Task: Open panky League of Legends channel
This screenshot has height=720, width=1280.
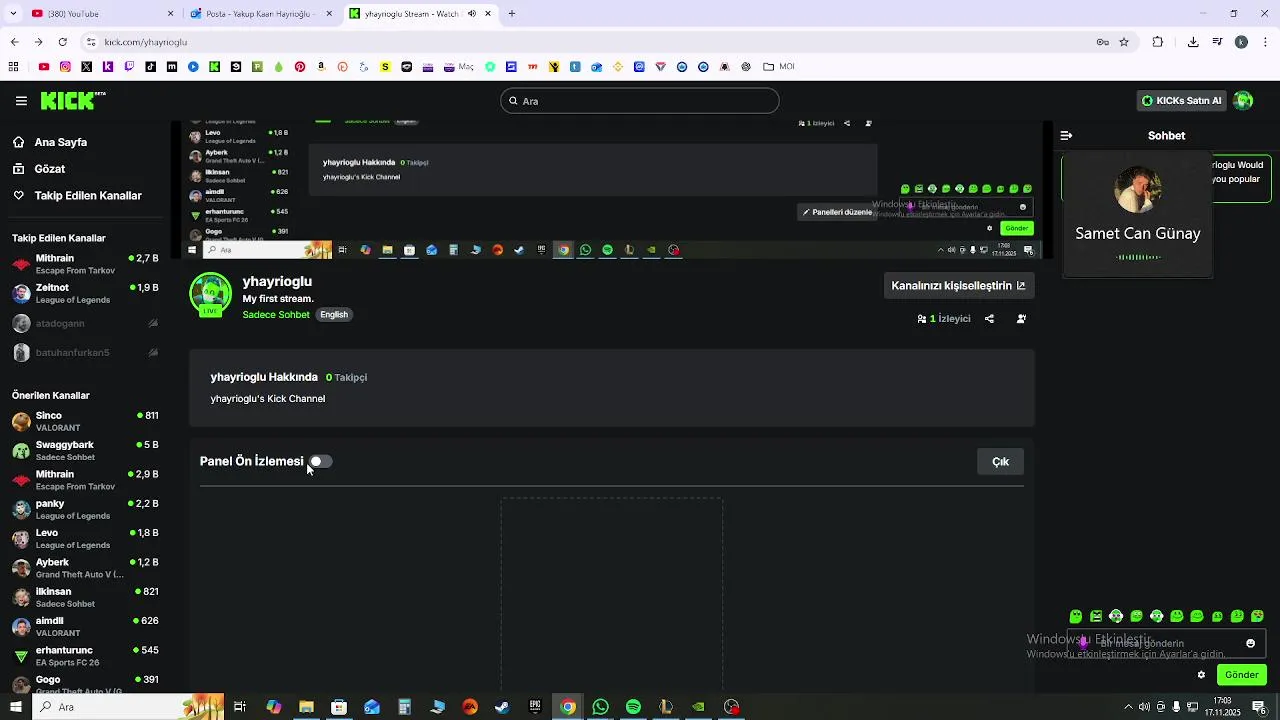Action: pos(85,509)
